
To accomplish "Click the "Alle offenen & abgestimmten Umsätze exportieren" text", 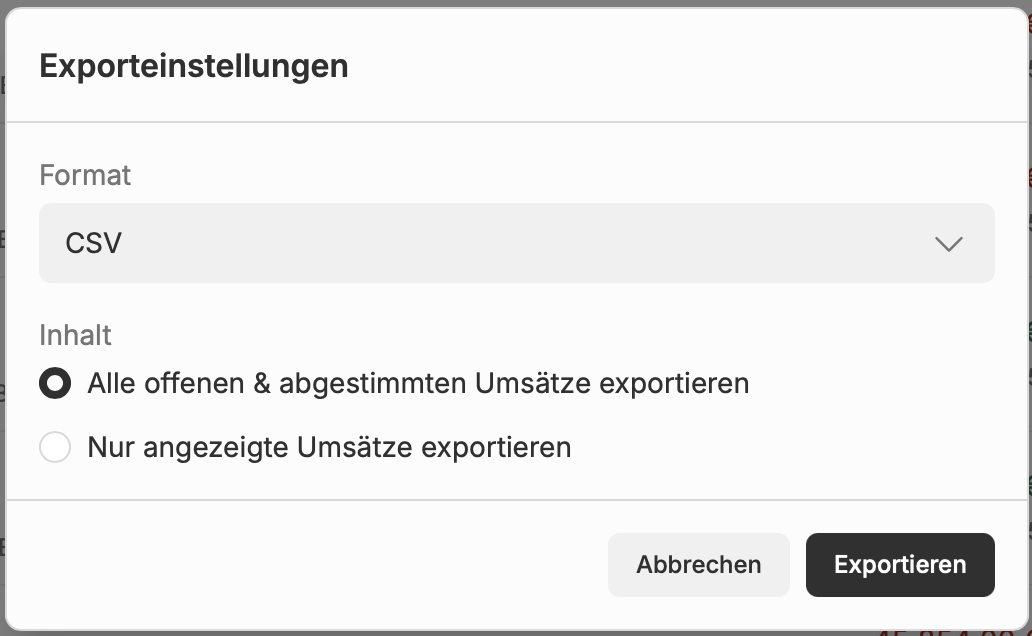I will tap(418, 383).
